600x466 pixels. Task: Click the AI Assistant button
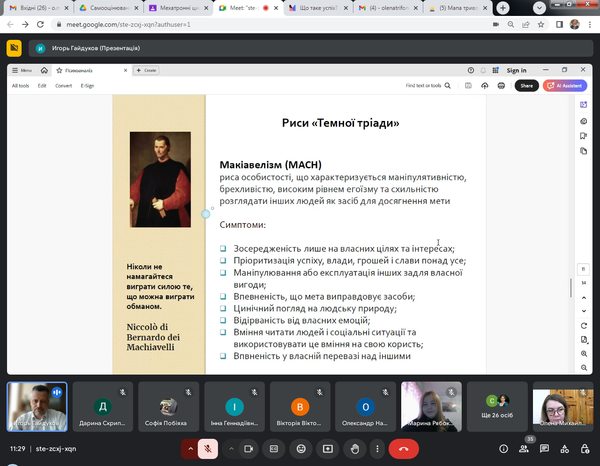561,86
